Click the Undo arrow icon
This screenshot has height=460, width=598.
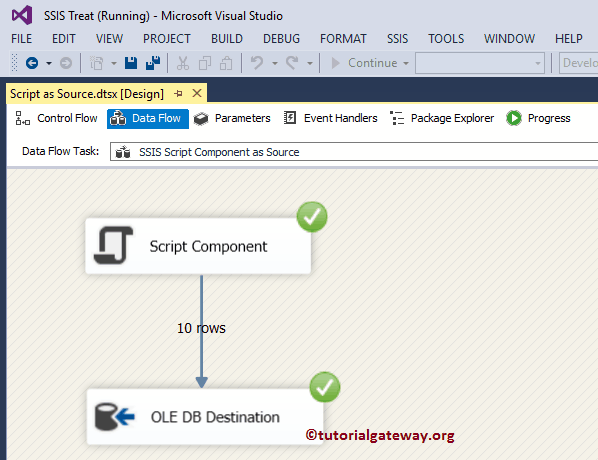pyautogui.click(x=257, y=63)
